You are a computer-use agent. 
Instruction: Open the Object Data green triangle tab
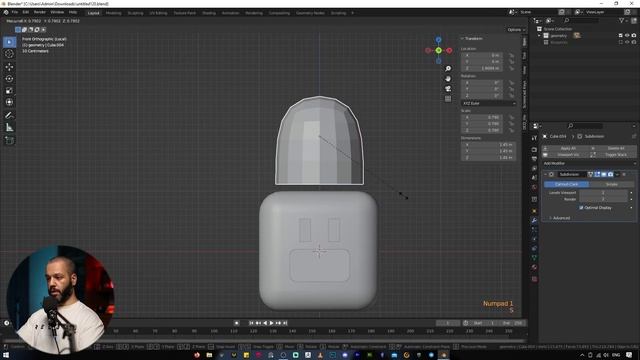(x=534, y=258)
